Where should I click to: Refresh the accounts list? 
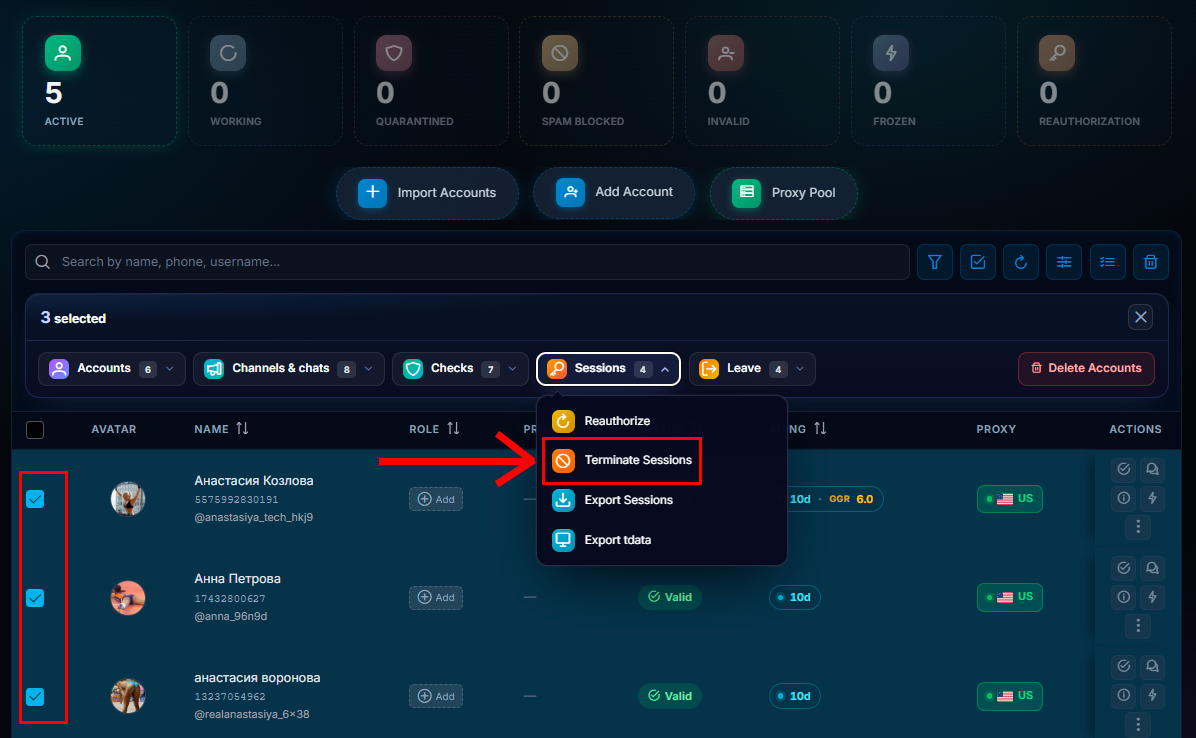[1021, 262]
